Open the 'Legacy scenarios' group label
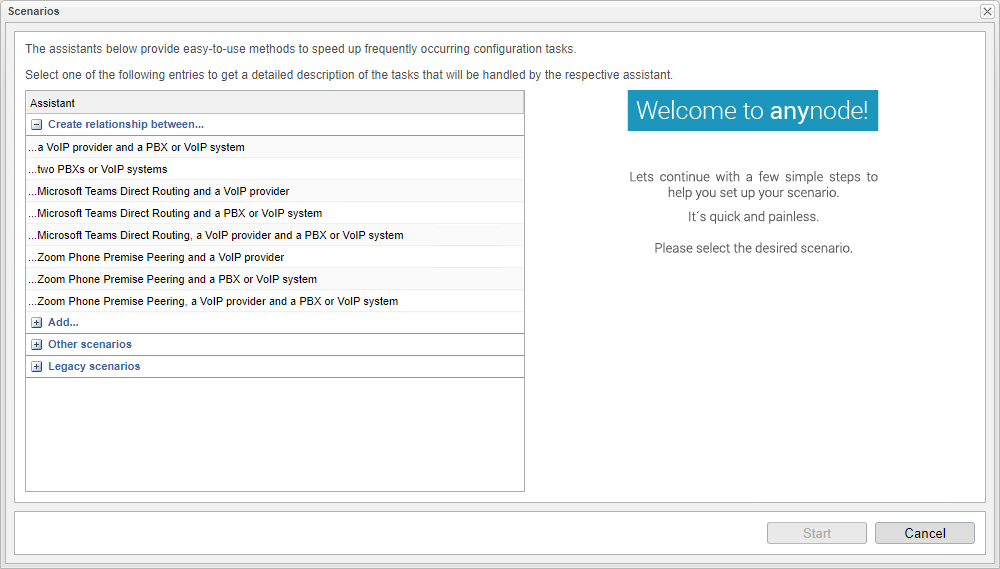1000x569 pixels. click(94, 367)
